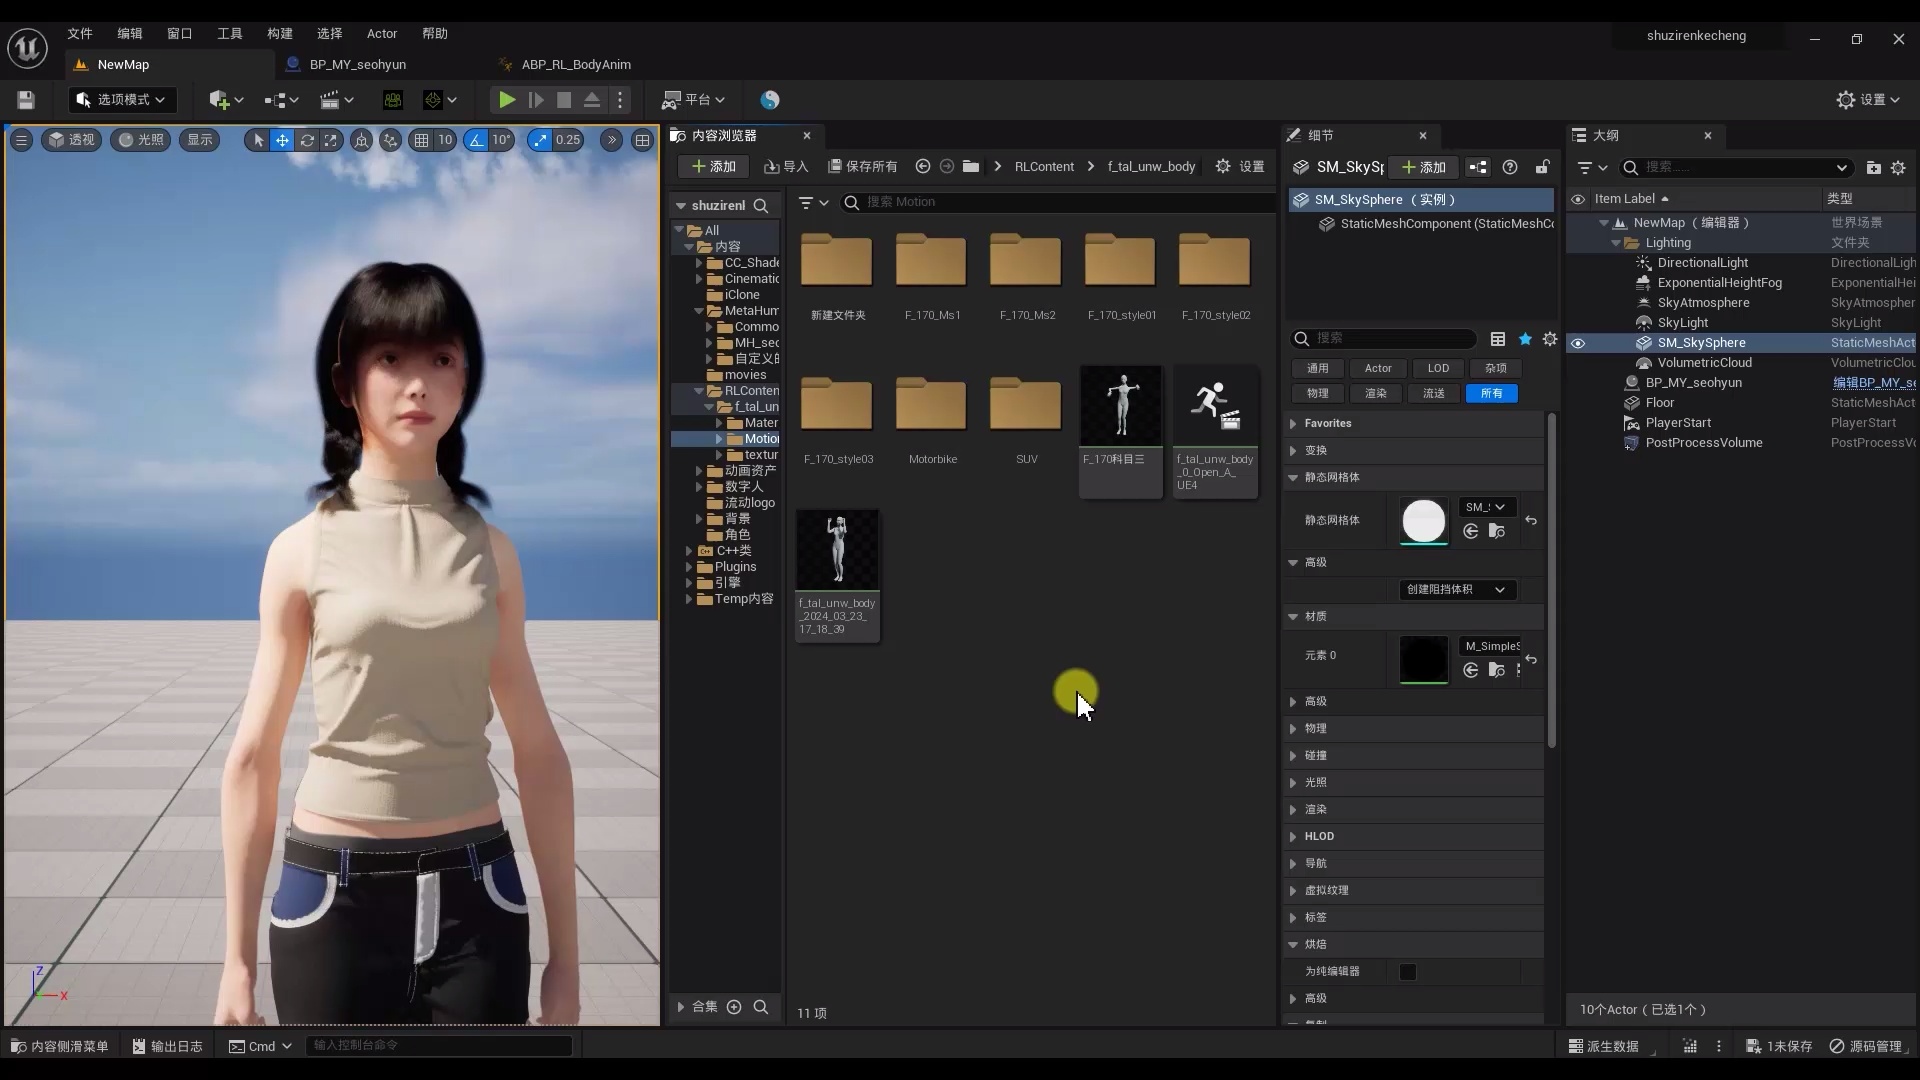Viewport: 1920px width, 1080px height.
Task: Click the 编辑BP_MY_seohyun link in the outliner
Action: pyautogui.click(x=1873, y=383)
